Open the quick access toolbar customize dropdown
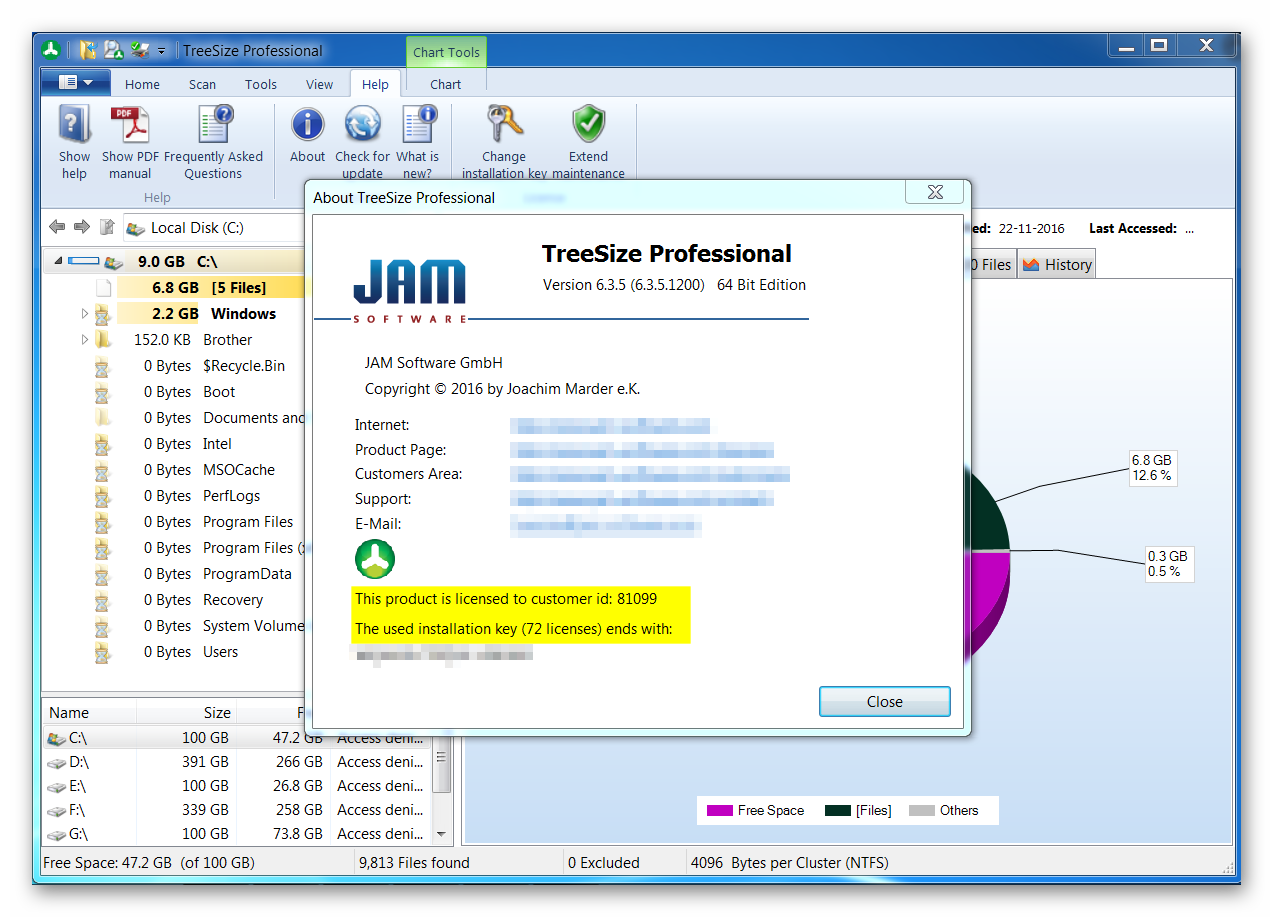This screenshot has height=917, width=1273. 162,50
